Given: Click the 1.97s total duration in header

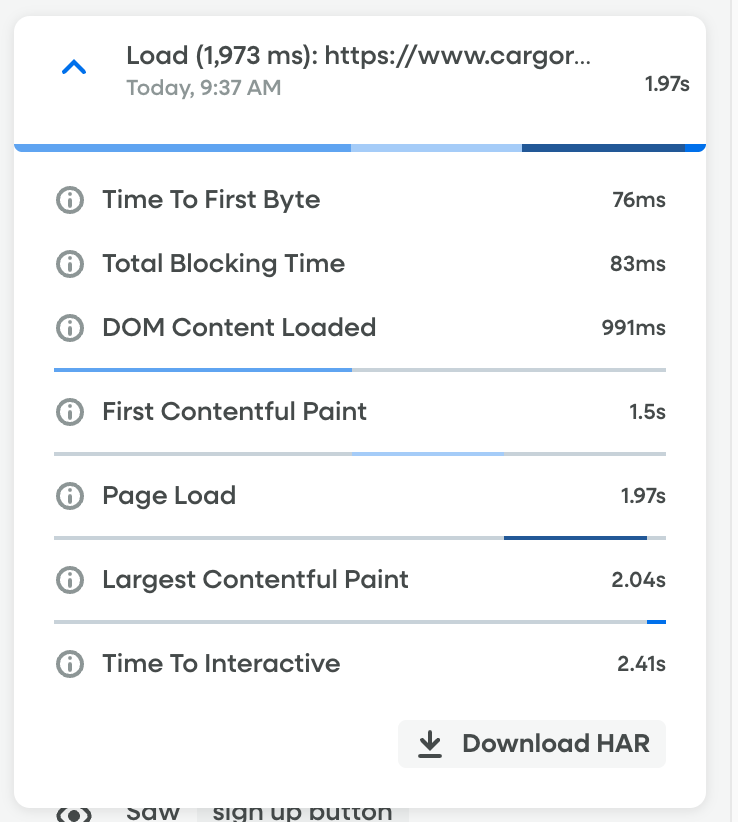Looking at the screenshot, I should [x=667, y=84].
